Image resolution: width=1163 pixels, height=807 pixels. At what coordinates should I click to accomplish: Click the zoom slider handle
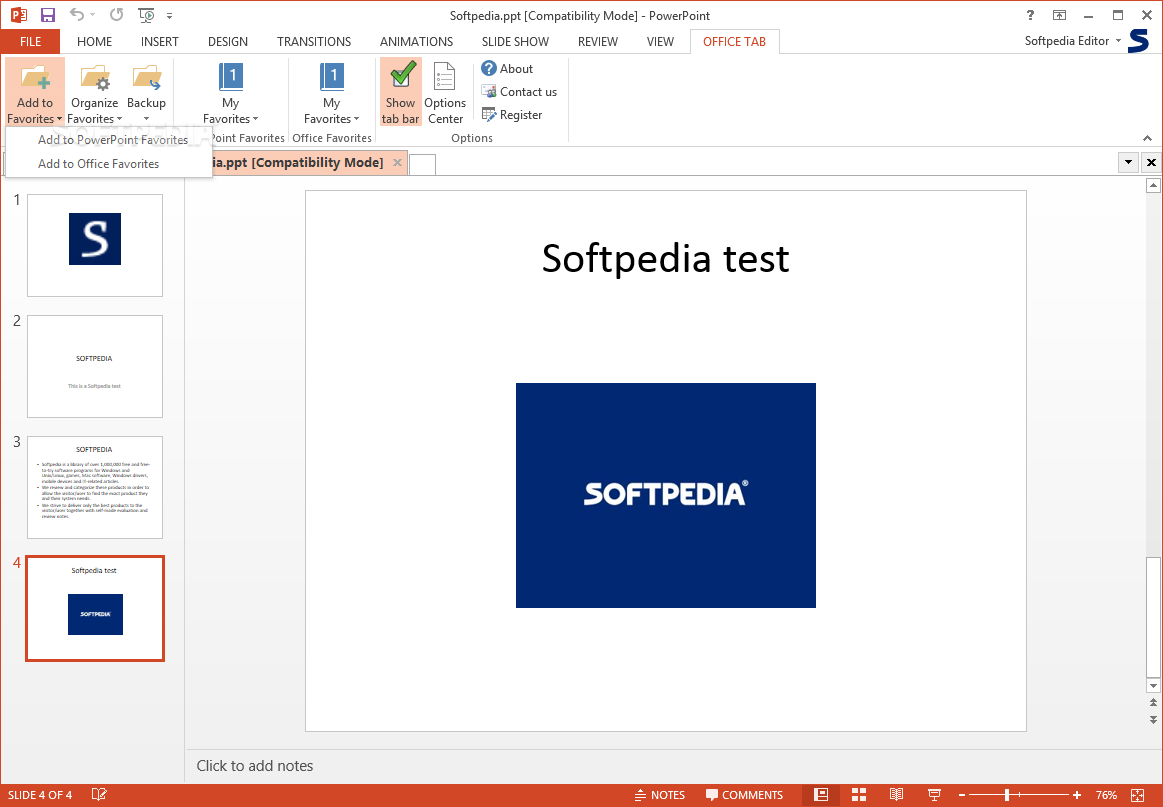coord(1006,795)
